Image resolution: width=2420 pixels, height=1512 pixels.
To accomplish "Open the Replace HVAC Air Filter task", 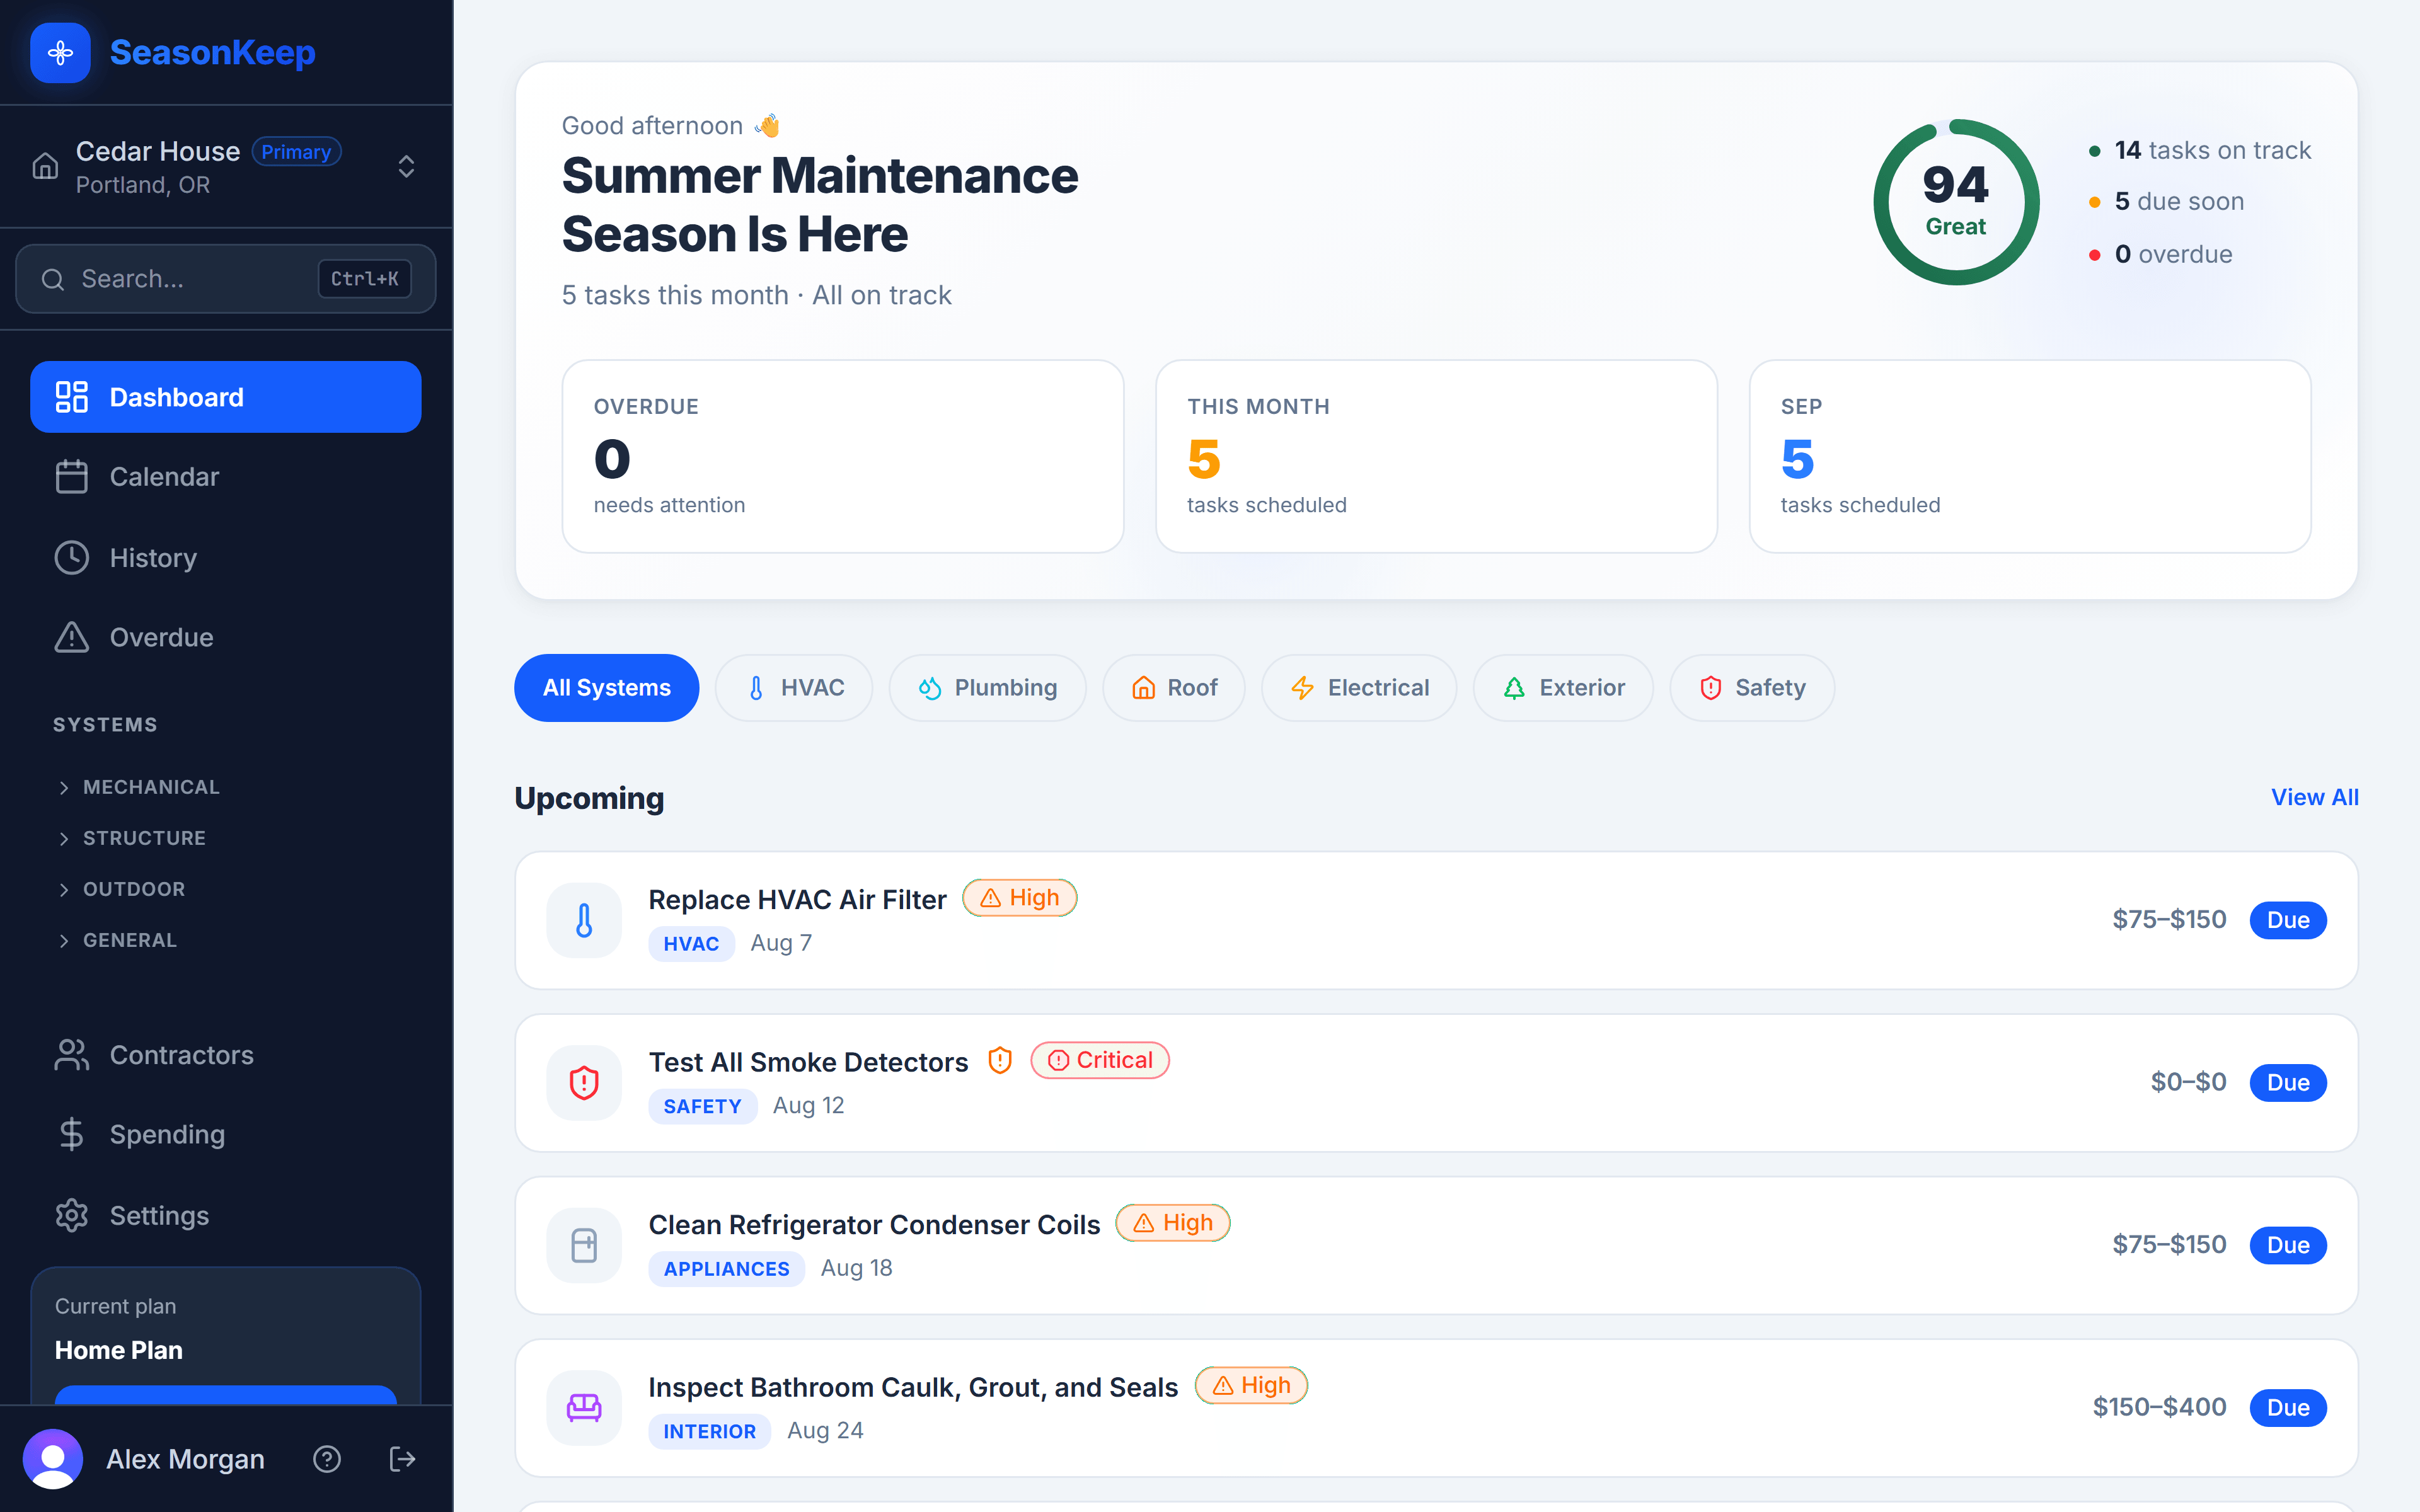I will point(1436,920).
